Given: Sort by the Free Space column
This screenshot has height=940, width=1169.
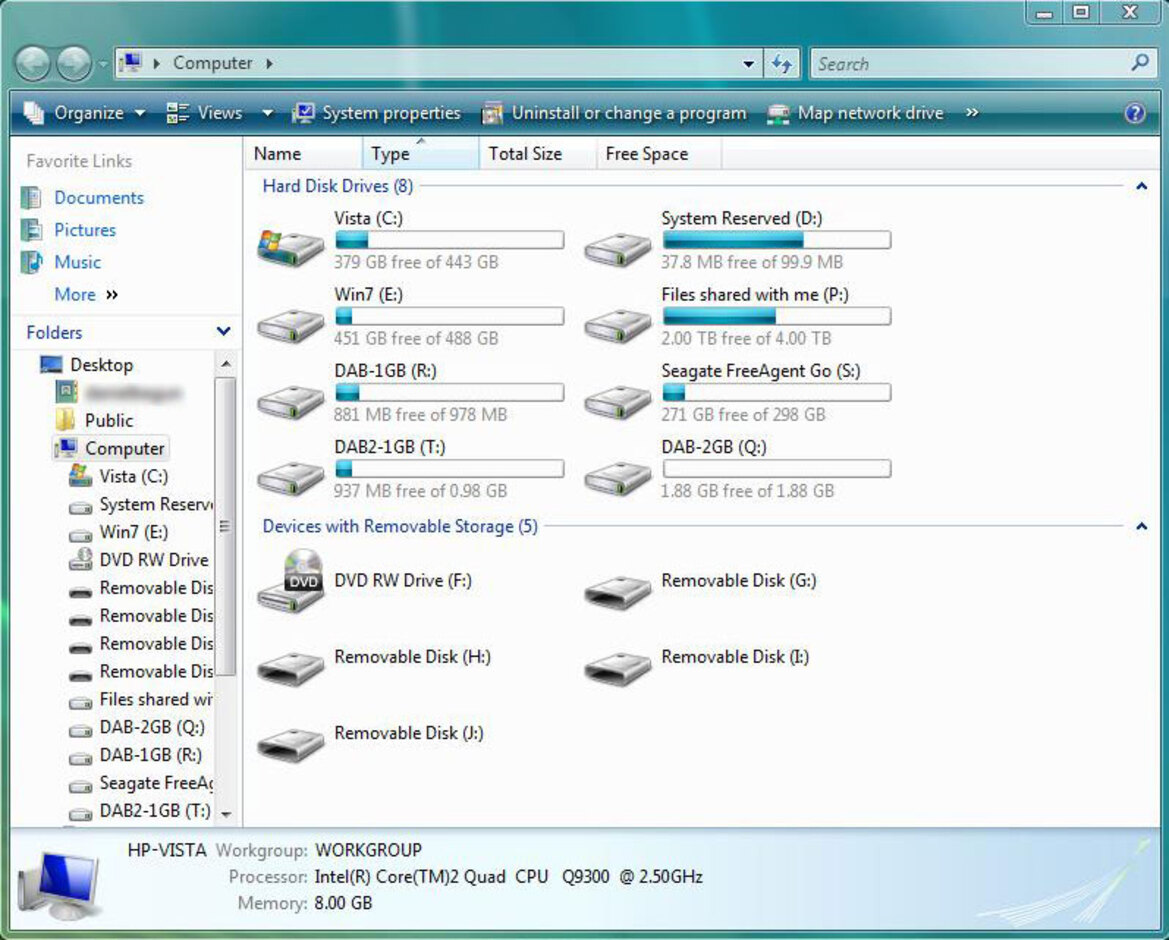Looking at the screenshot, I should pyautogui.click(x=658, y=154).
